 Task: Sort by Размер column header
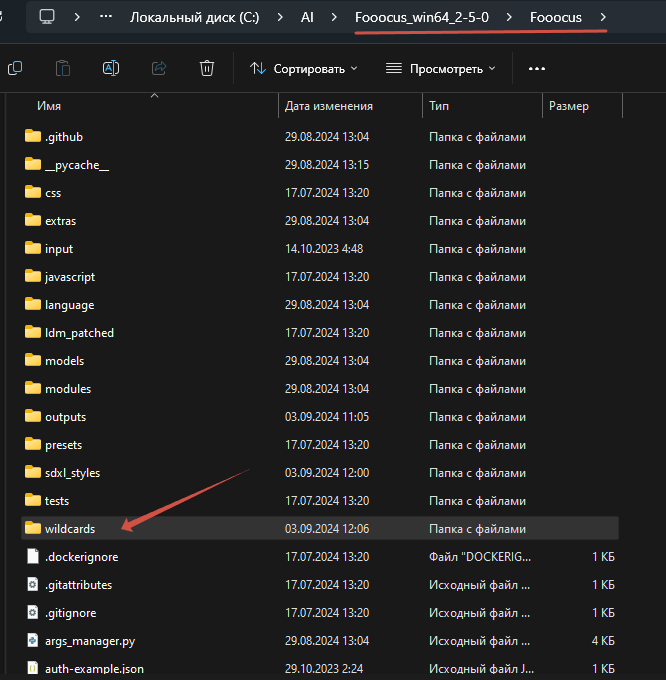[569, 106]
